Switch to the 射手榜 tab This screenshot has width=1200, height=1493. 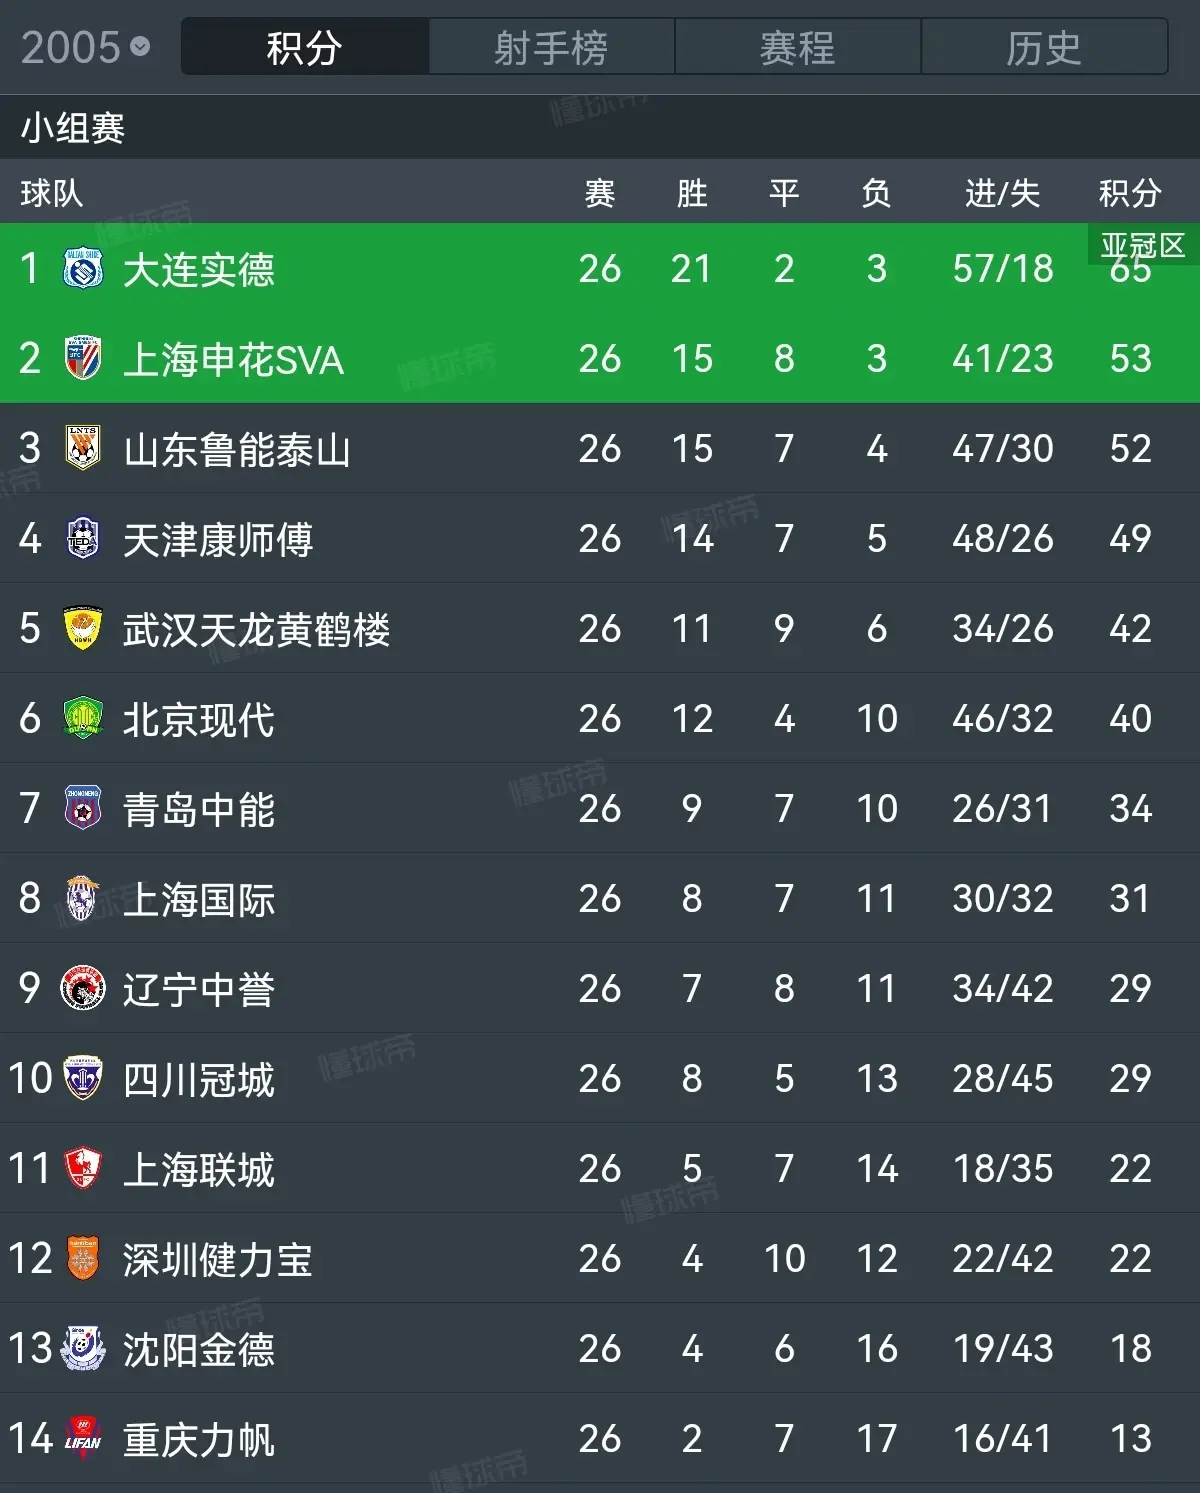point(551,47)
